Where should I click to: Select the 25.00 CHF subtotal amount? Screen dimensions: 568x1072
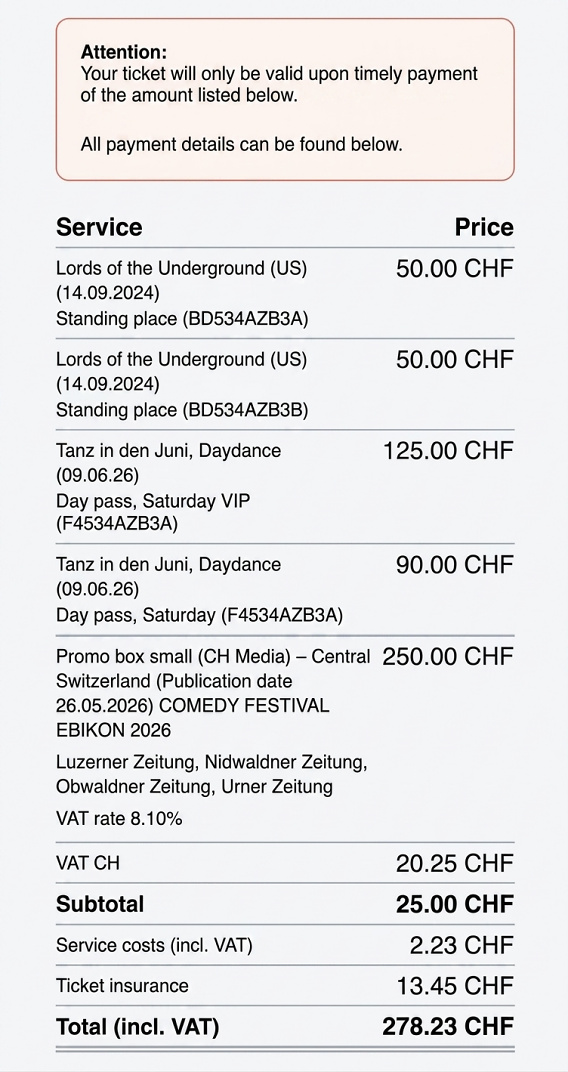point(455,904)
